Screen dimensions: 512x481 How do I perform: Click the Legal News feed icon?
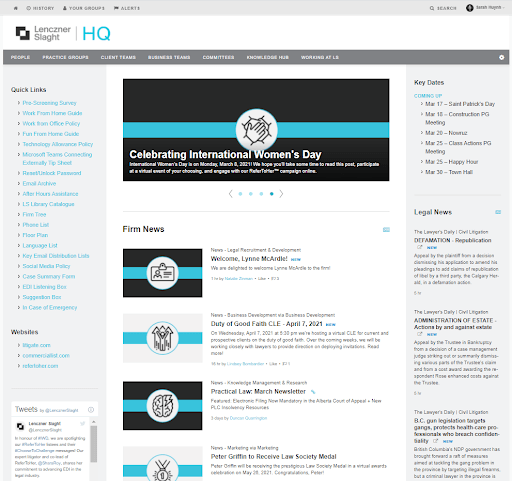tap(498, 212)
